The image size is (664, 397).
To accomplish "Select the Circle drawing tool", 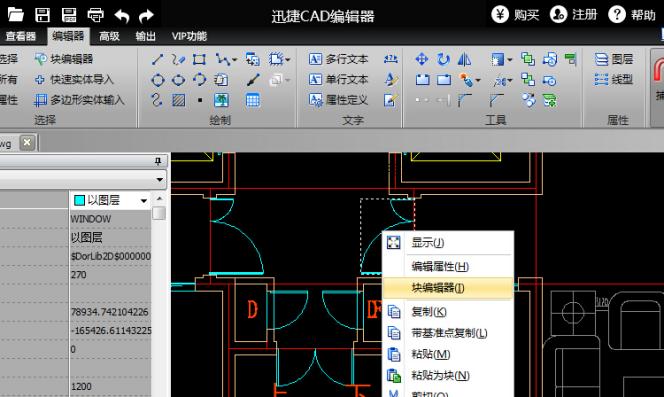I will click(158, 80).
